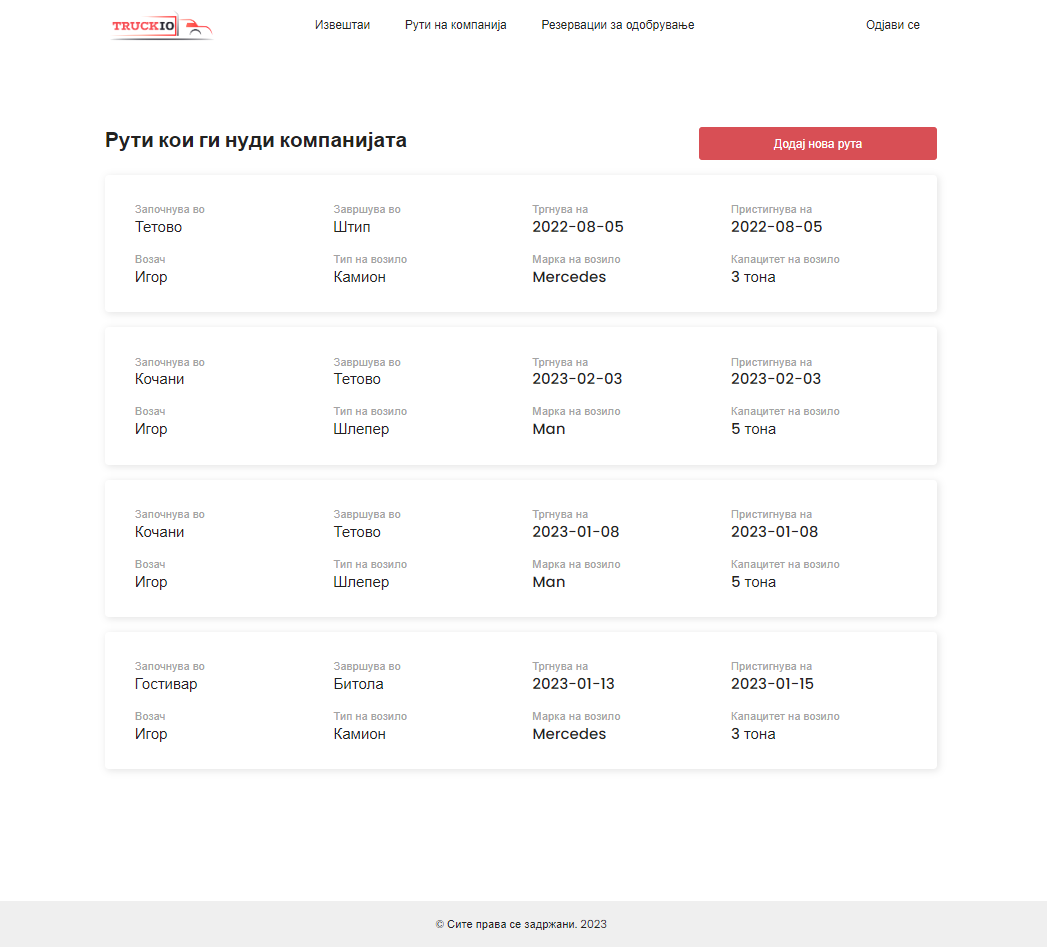The image size is (1047, 947).
Task: Click the heading Рути кои ги нуди компанијата
Action: (256, 141)
